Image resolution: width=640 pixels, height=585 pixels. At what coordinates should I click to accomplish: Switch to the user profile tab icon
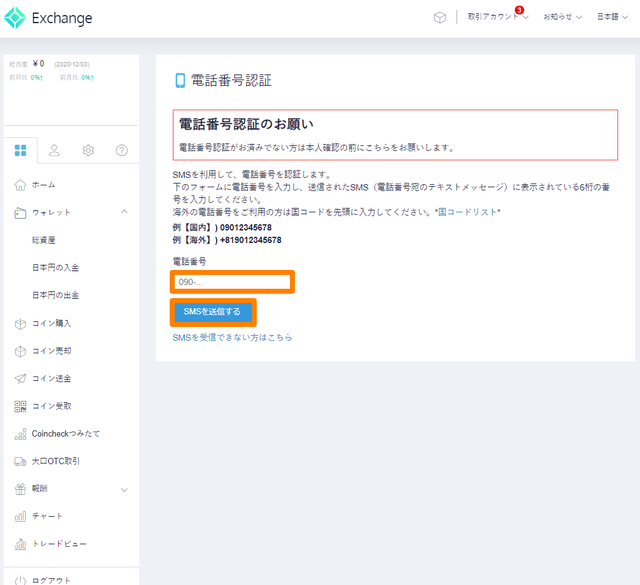tap(54, 150)
